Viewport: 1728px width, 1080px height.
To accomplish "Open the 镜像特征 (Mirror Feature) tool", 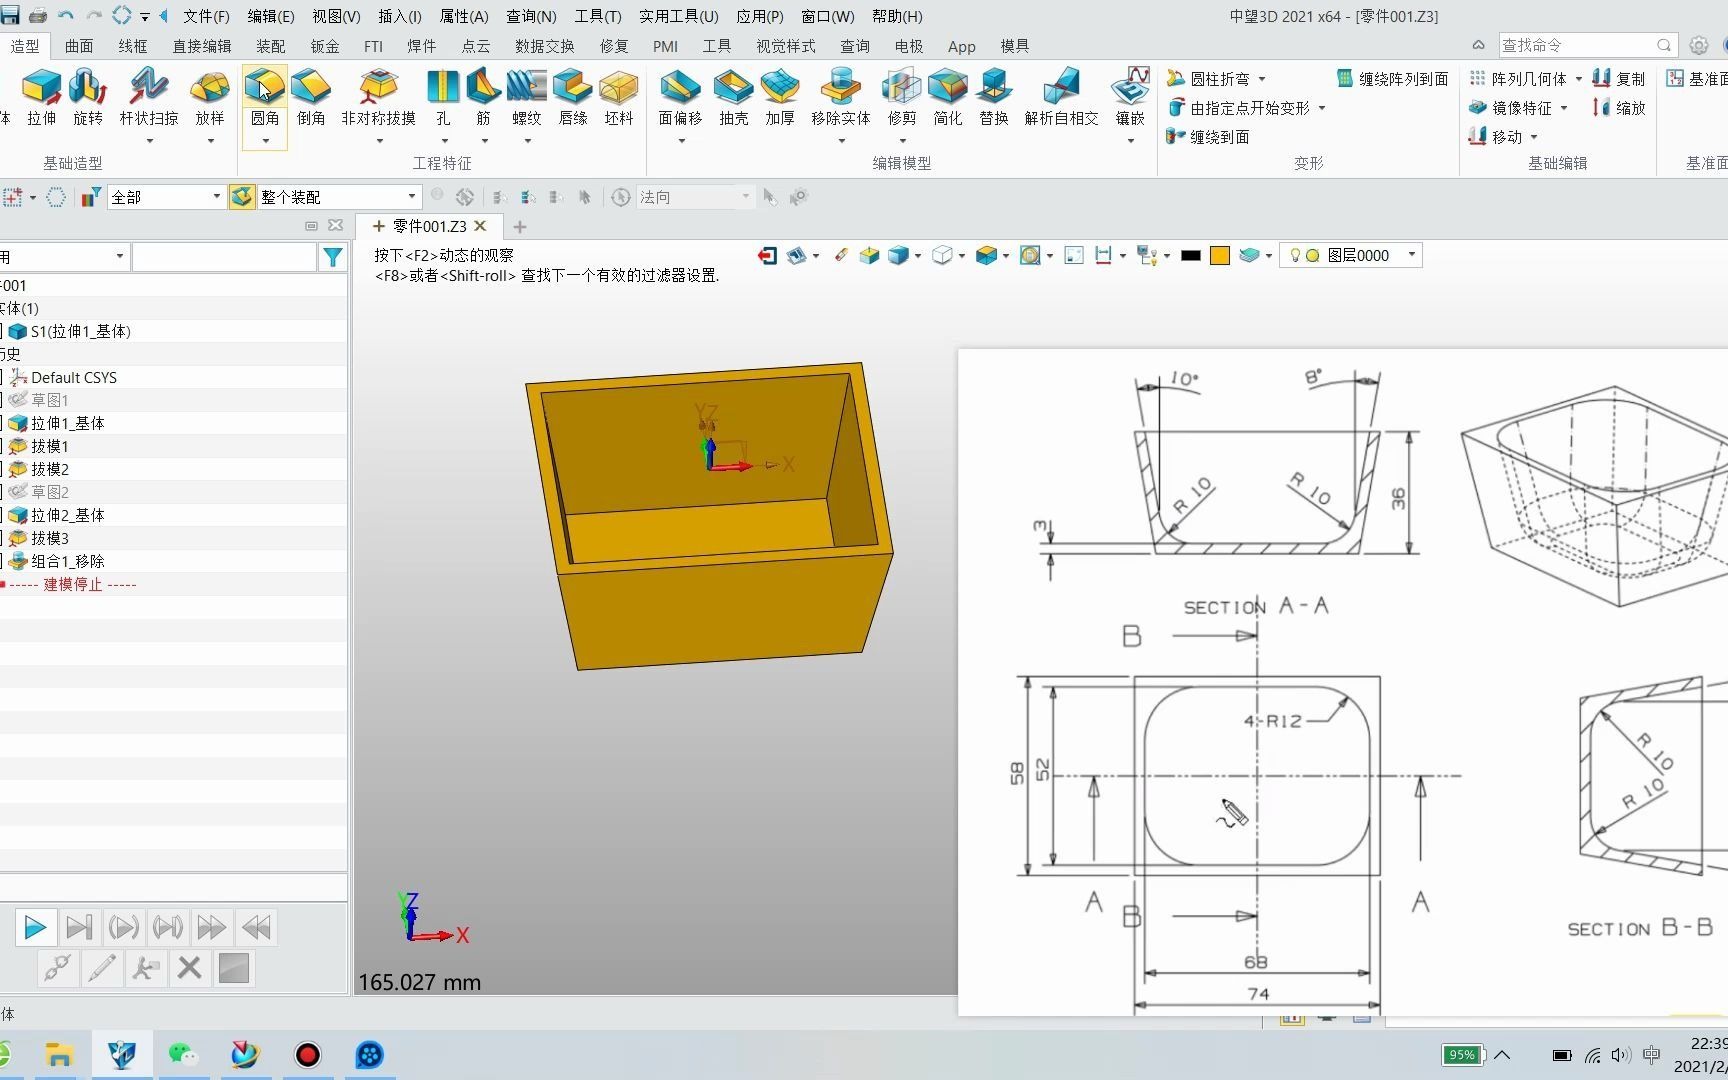I will coord(1519,108).
